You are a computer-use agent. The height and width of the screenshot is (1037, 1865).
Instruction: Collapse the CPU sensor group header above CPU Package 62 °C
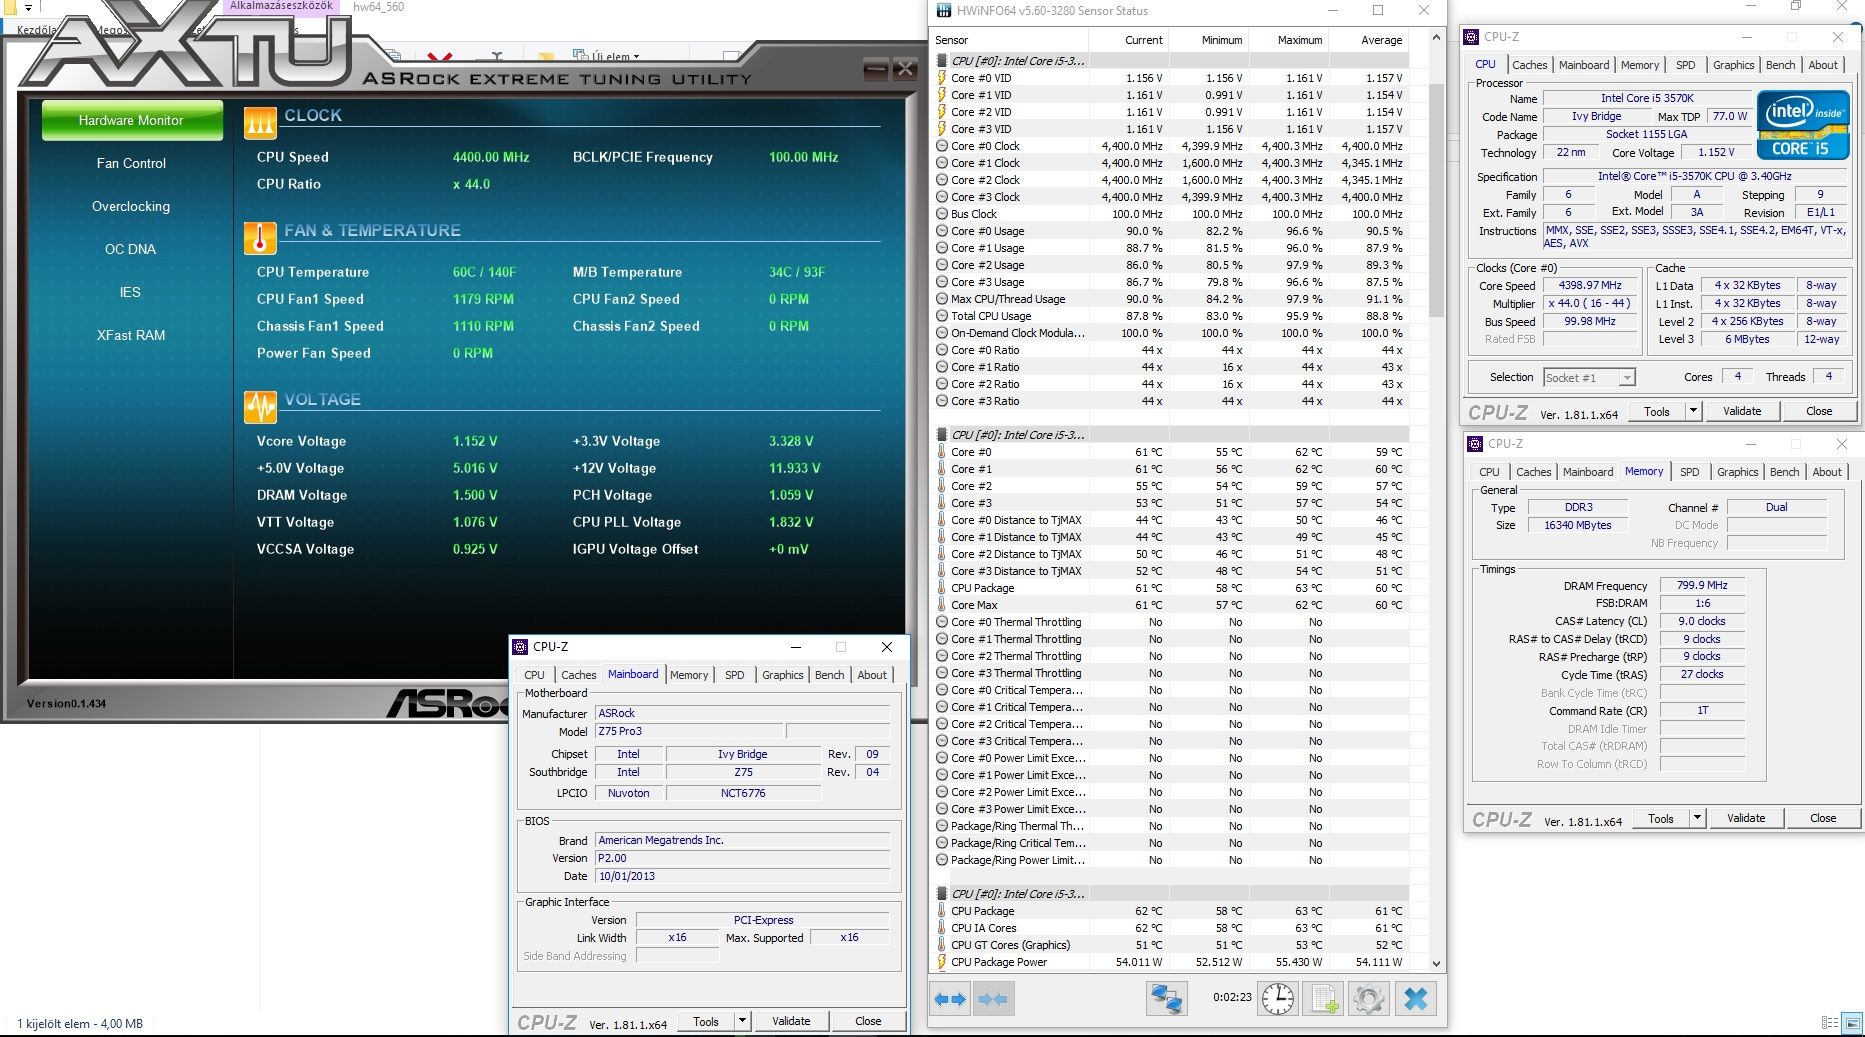tap(1018, 894)
